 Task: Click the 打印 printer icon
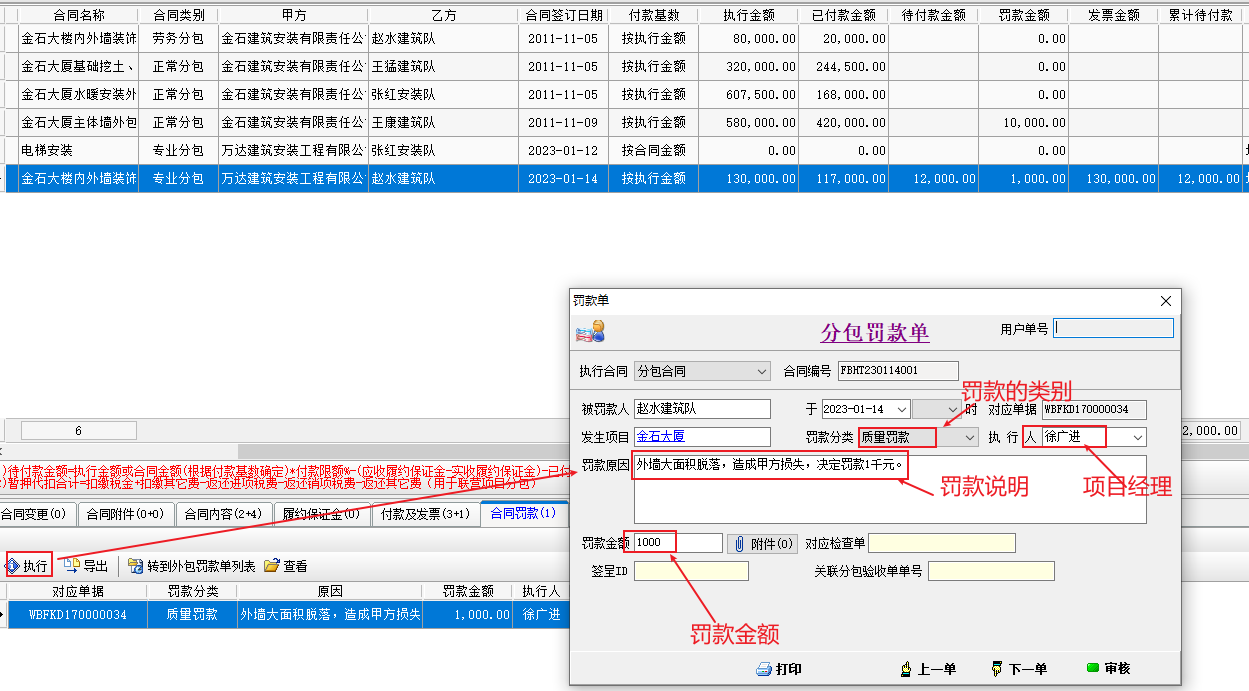764,669
